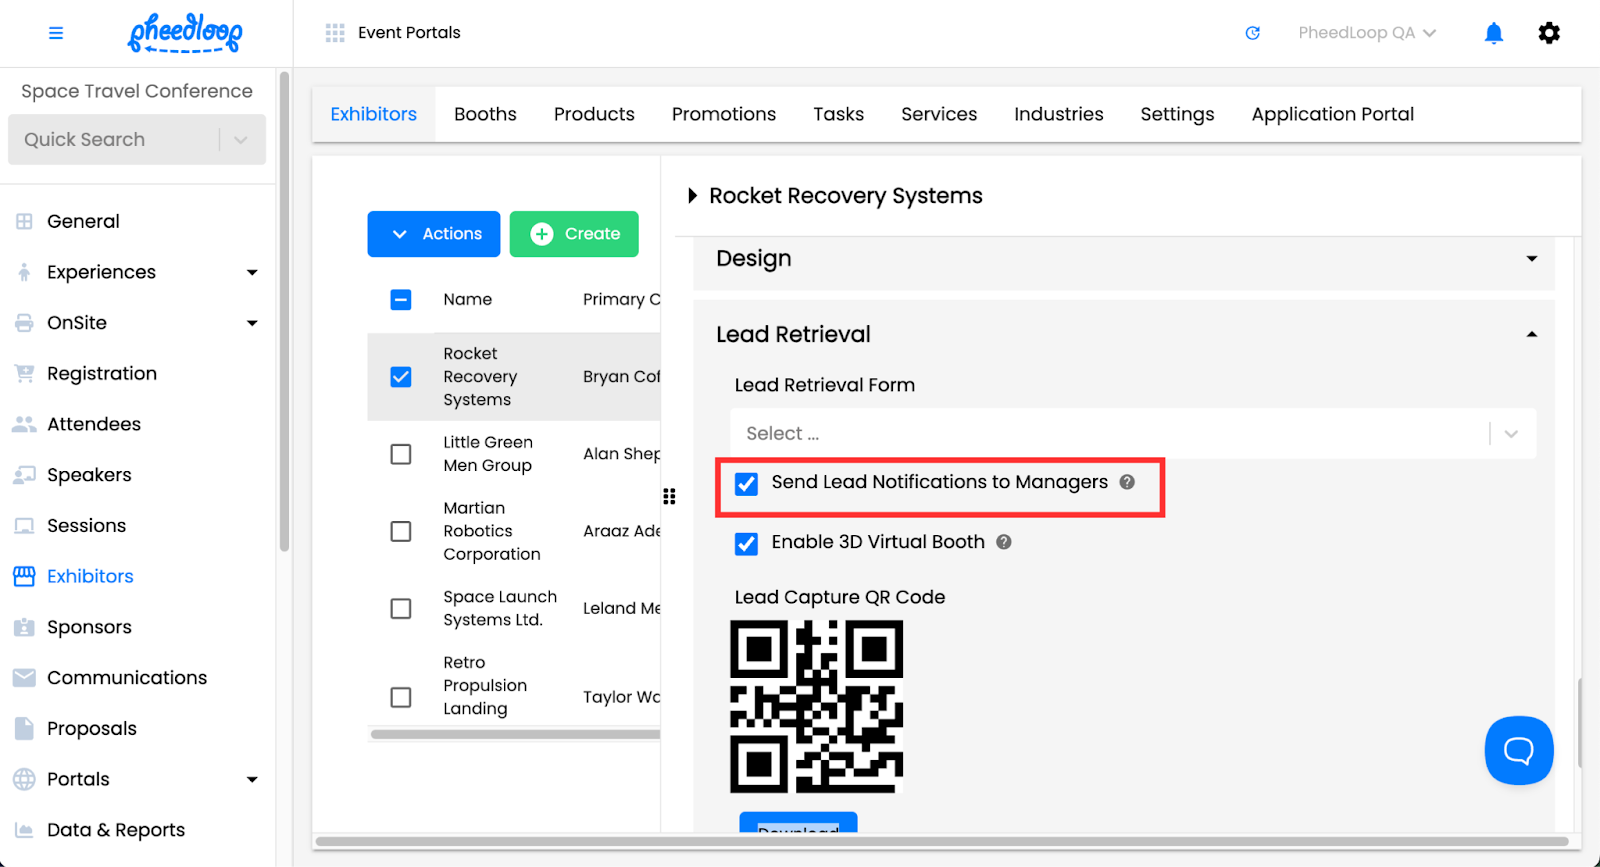
Task: Click the Attendees people icon
Action: click(x=24, y=424)
